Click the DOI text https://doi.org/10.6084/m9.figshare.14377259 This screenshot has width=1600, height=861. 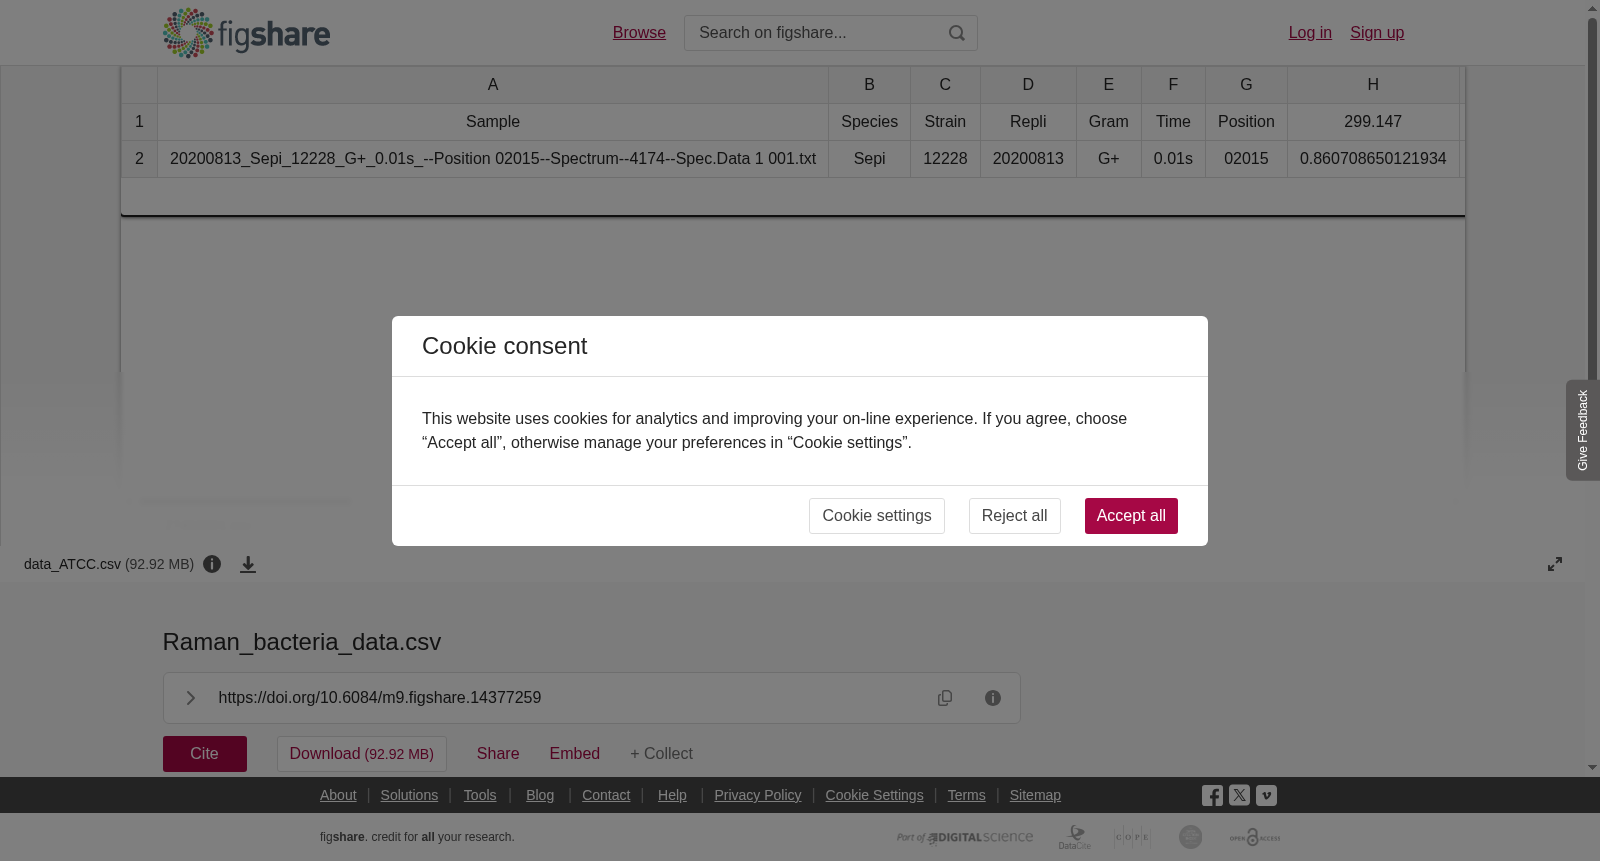tap(380, 698)
